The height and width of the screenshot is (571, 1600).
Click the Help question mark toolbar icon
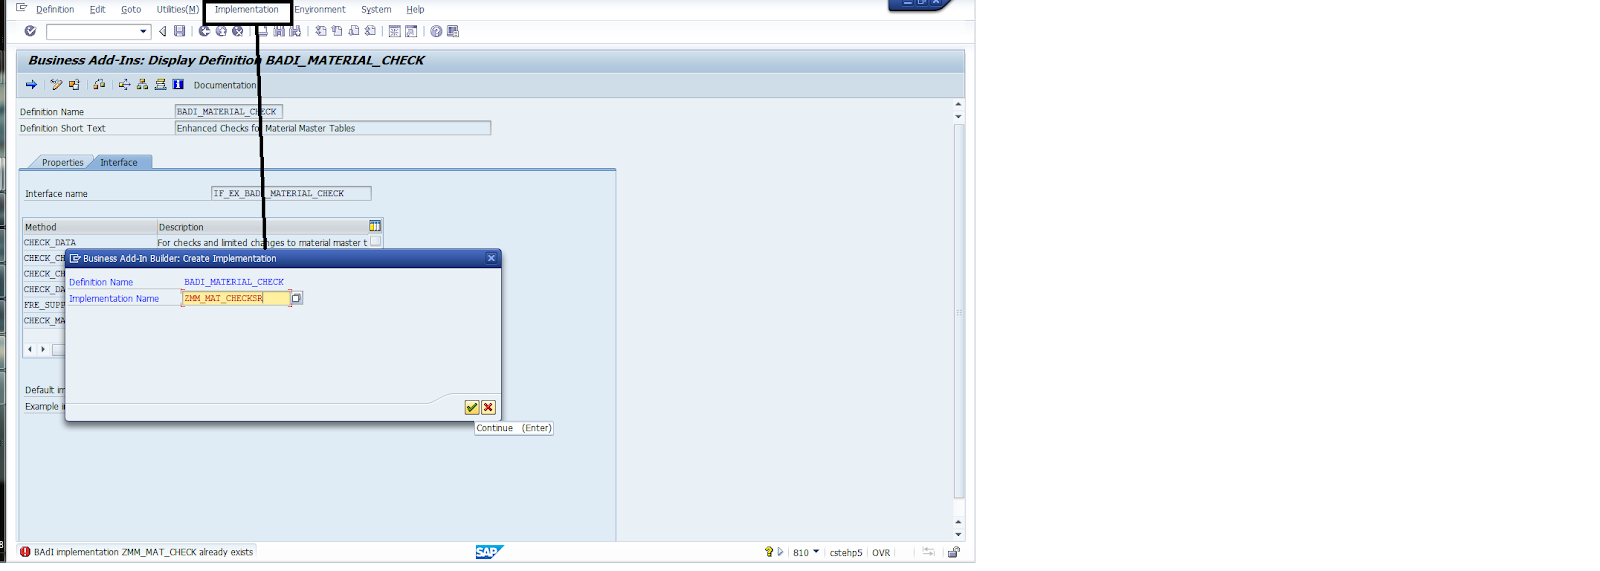pos(436,31)
